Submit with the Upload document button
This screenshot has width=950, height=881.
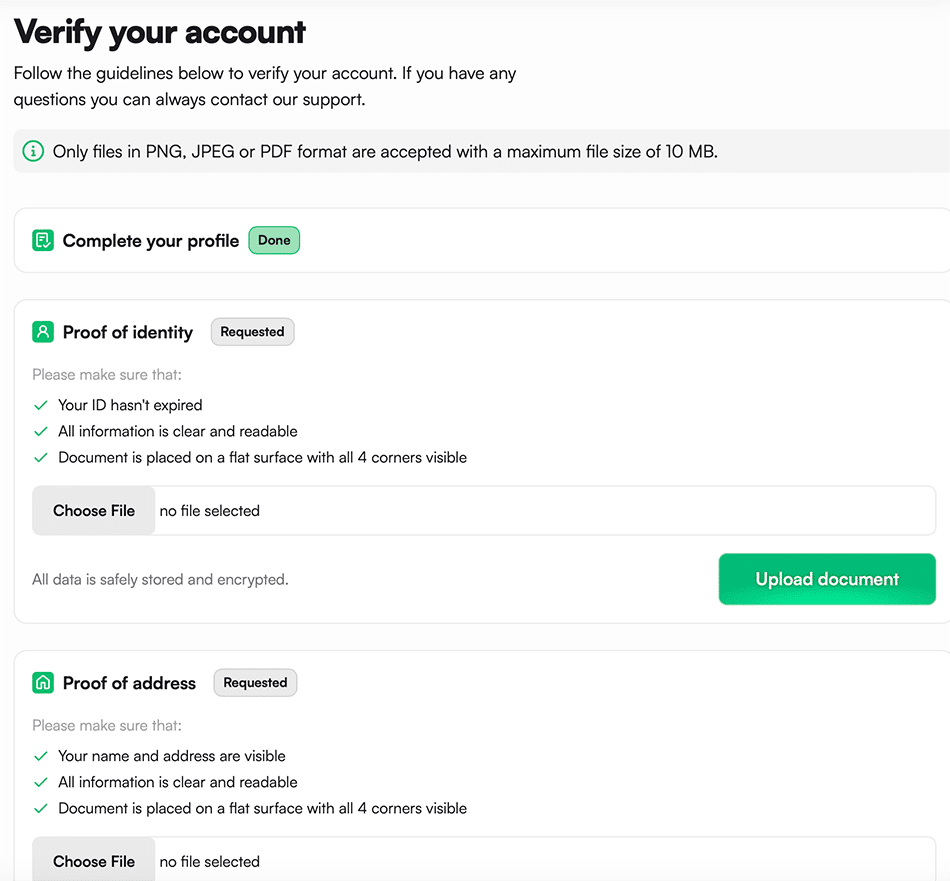[827, 579]
